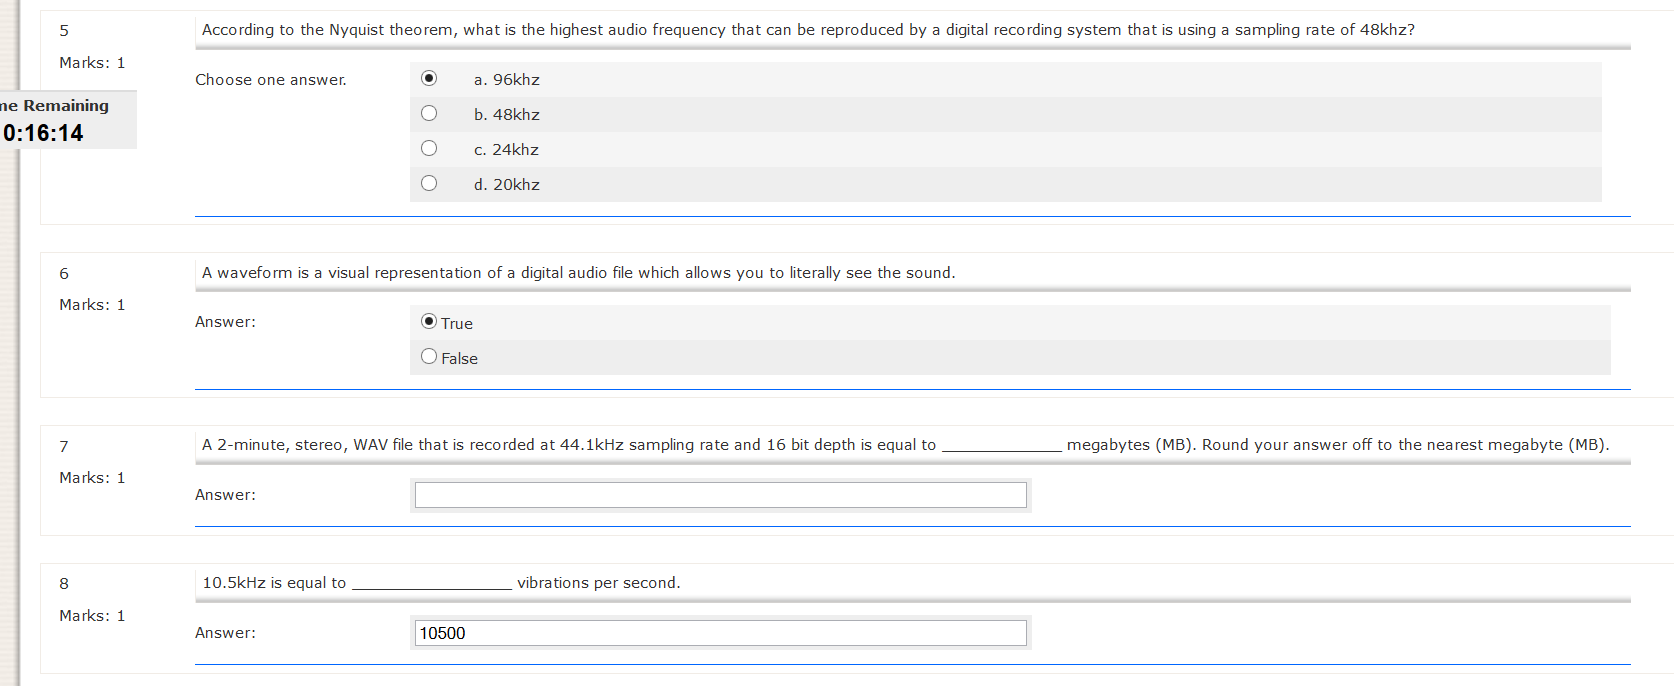Select answer a. 96khz radio button
This screenshot has height=686, width=1674.
[429, 78]
